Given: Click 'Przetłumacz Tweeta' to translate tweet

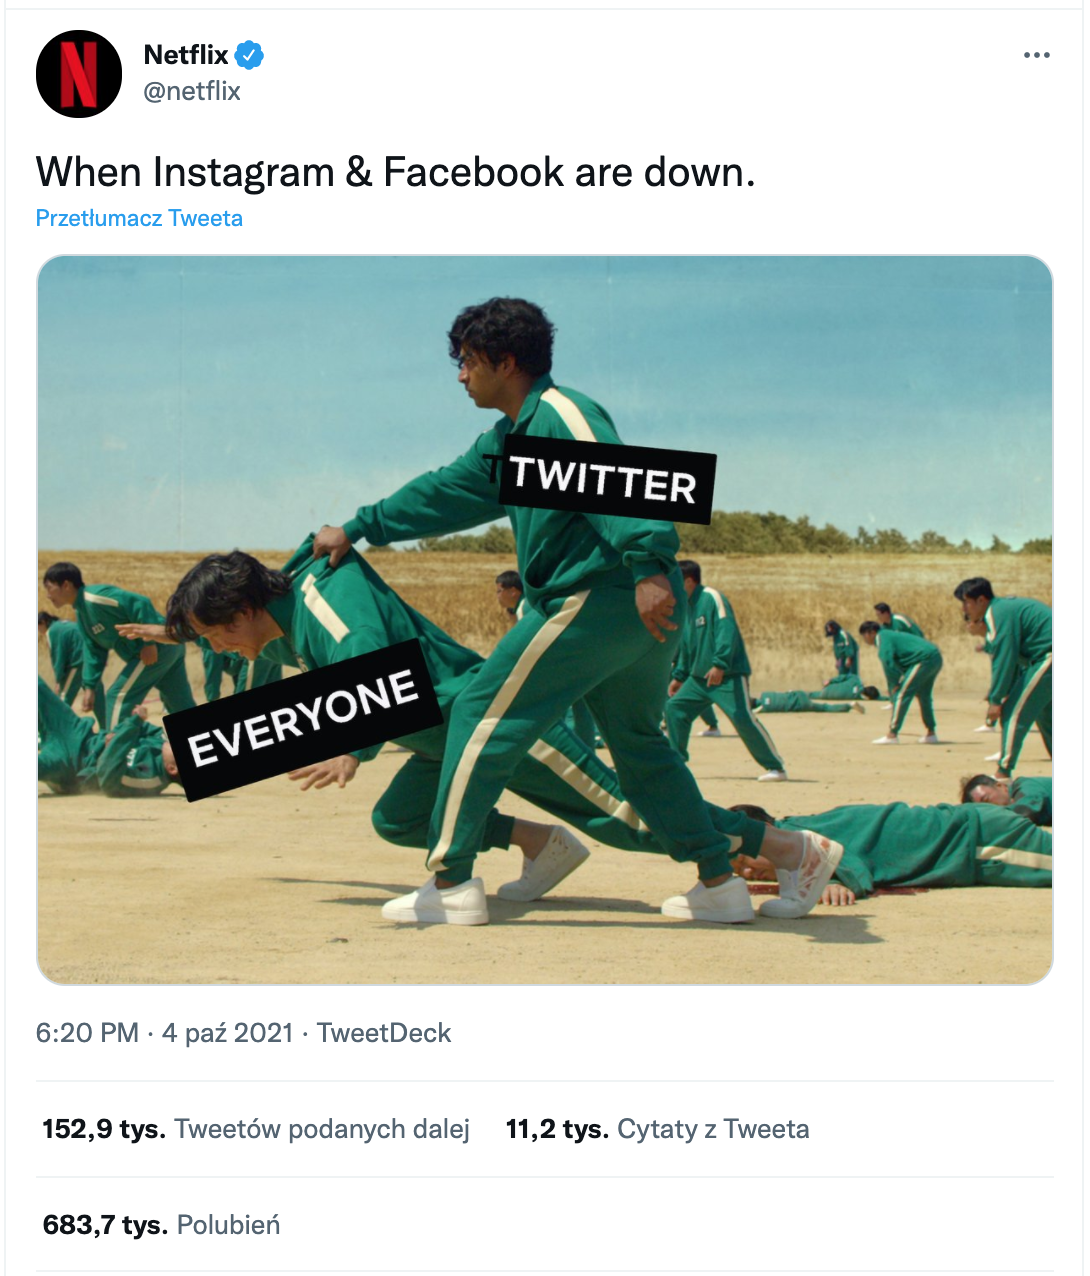Looking at the screenshot, I should (x=139, y=218).
